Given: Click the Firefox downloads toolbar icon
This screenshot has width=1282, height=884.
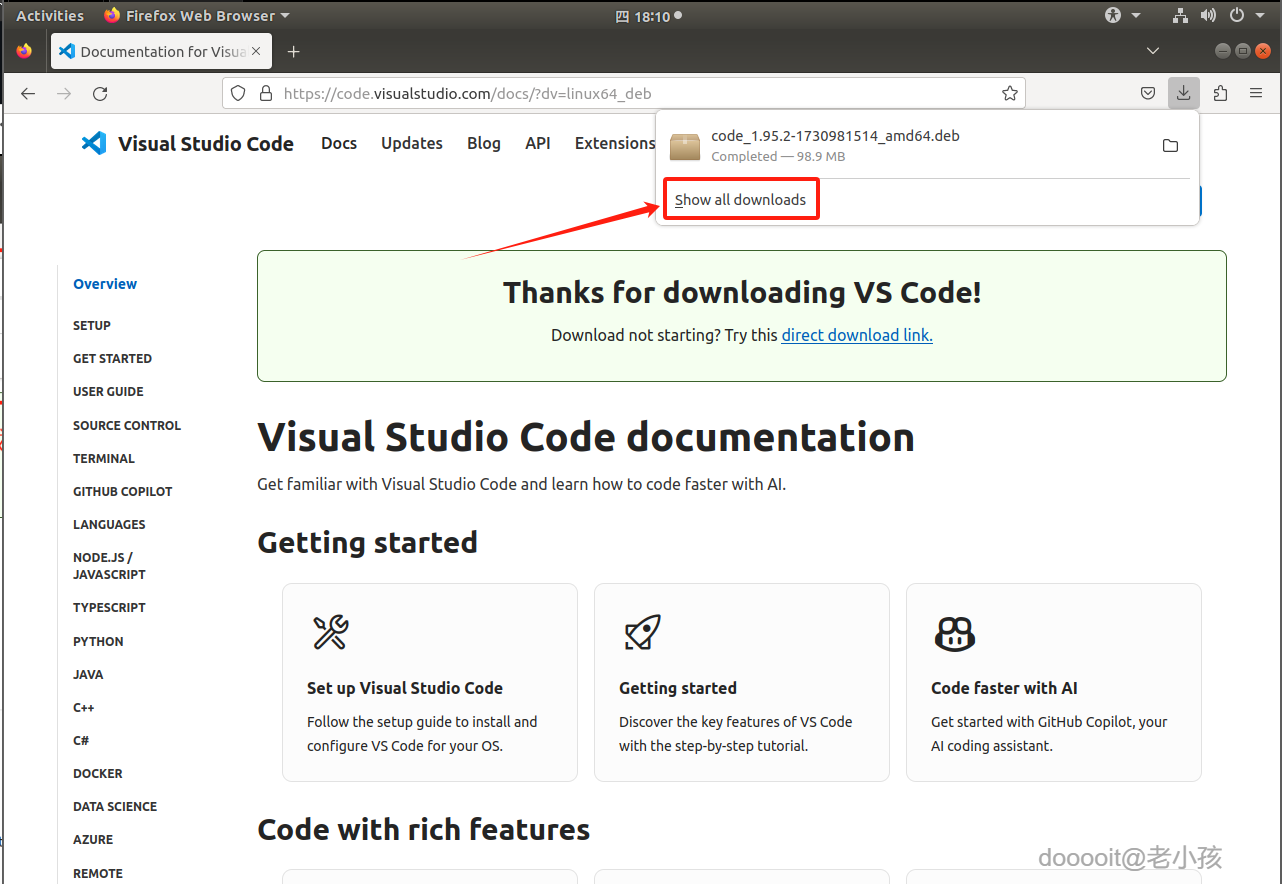Looking at the screenshot, I should 1183,93.
